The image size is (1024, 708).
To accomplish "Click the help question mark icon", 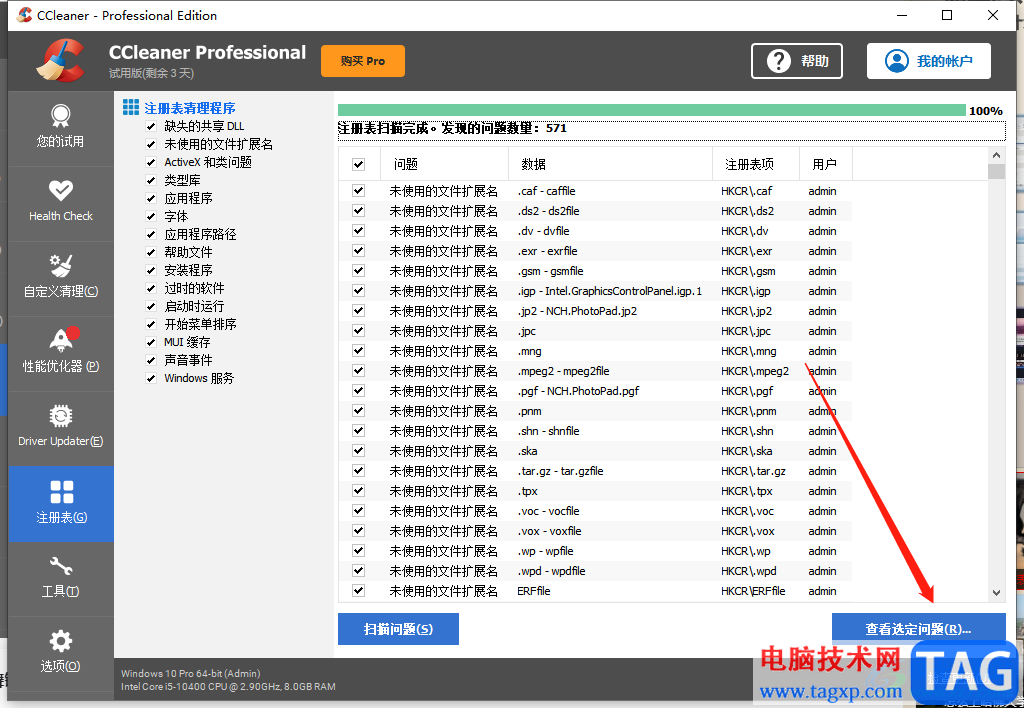I will click(778, 61).
